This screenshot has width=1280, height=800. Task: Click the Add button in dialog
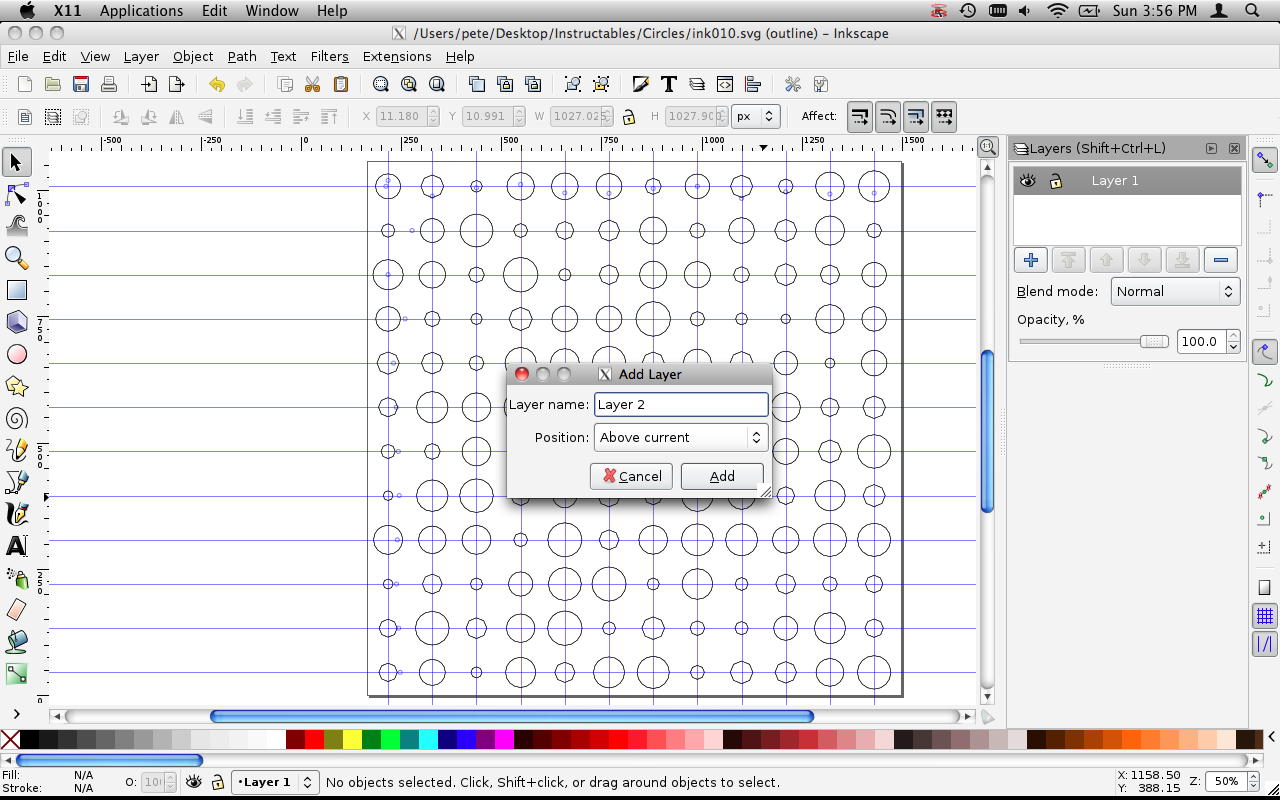pyautogui.click(x=722, y=476)
